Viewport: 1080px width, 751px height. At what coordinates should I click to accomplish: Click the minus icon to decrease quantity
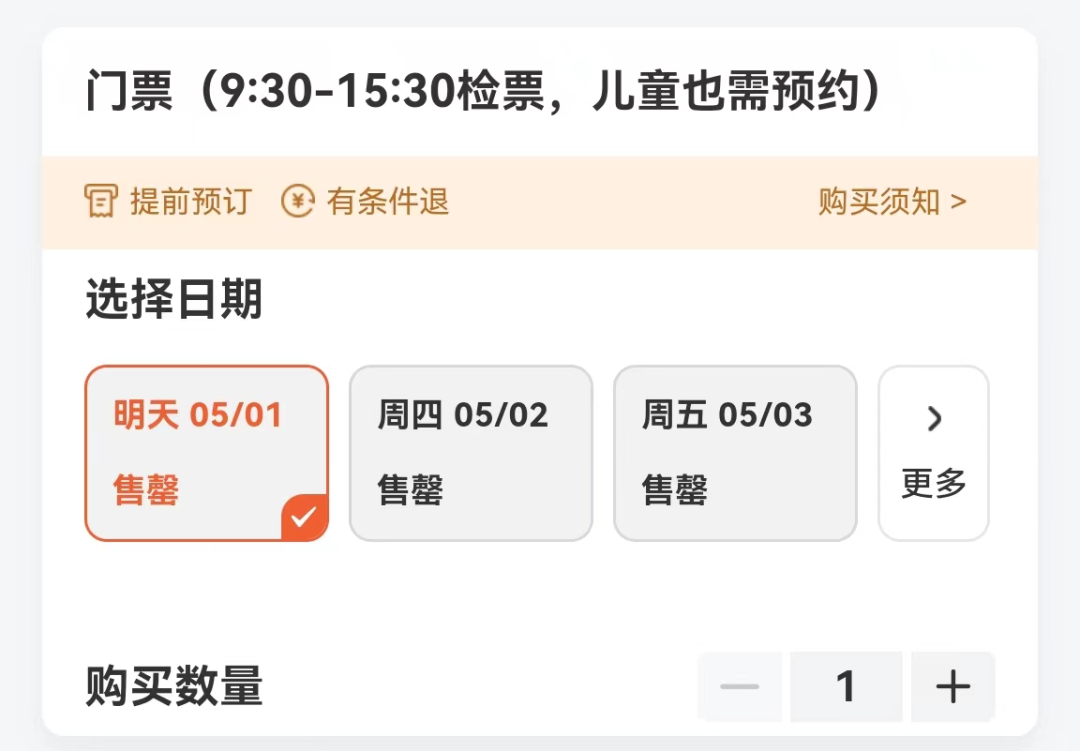[739, 686]
